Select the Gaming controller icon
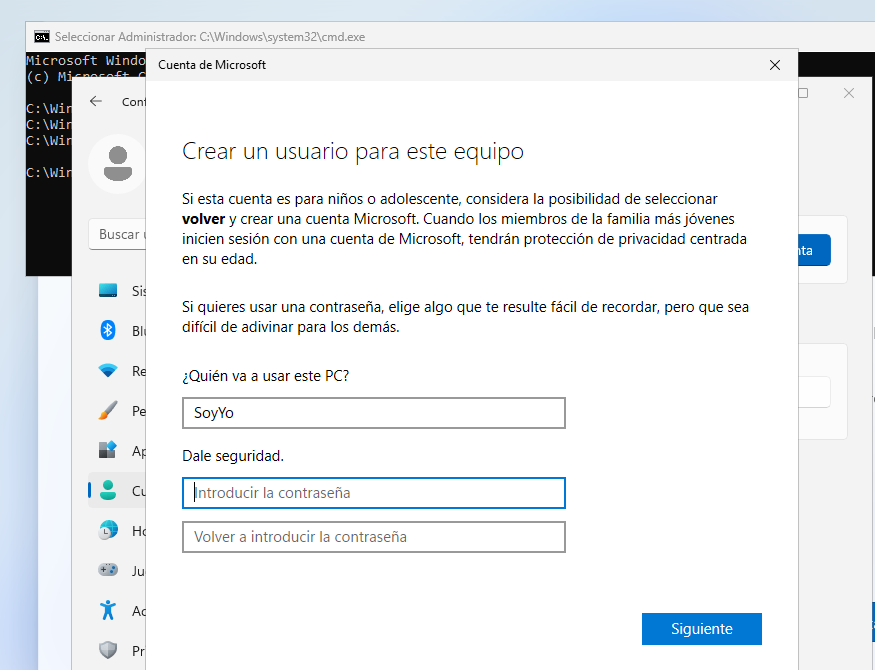This screenshot has width=875, height=670. coord(108,571)
